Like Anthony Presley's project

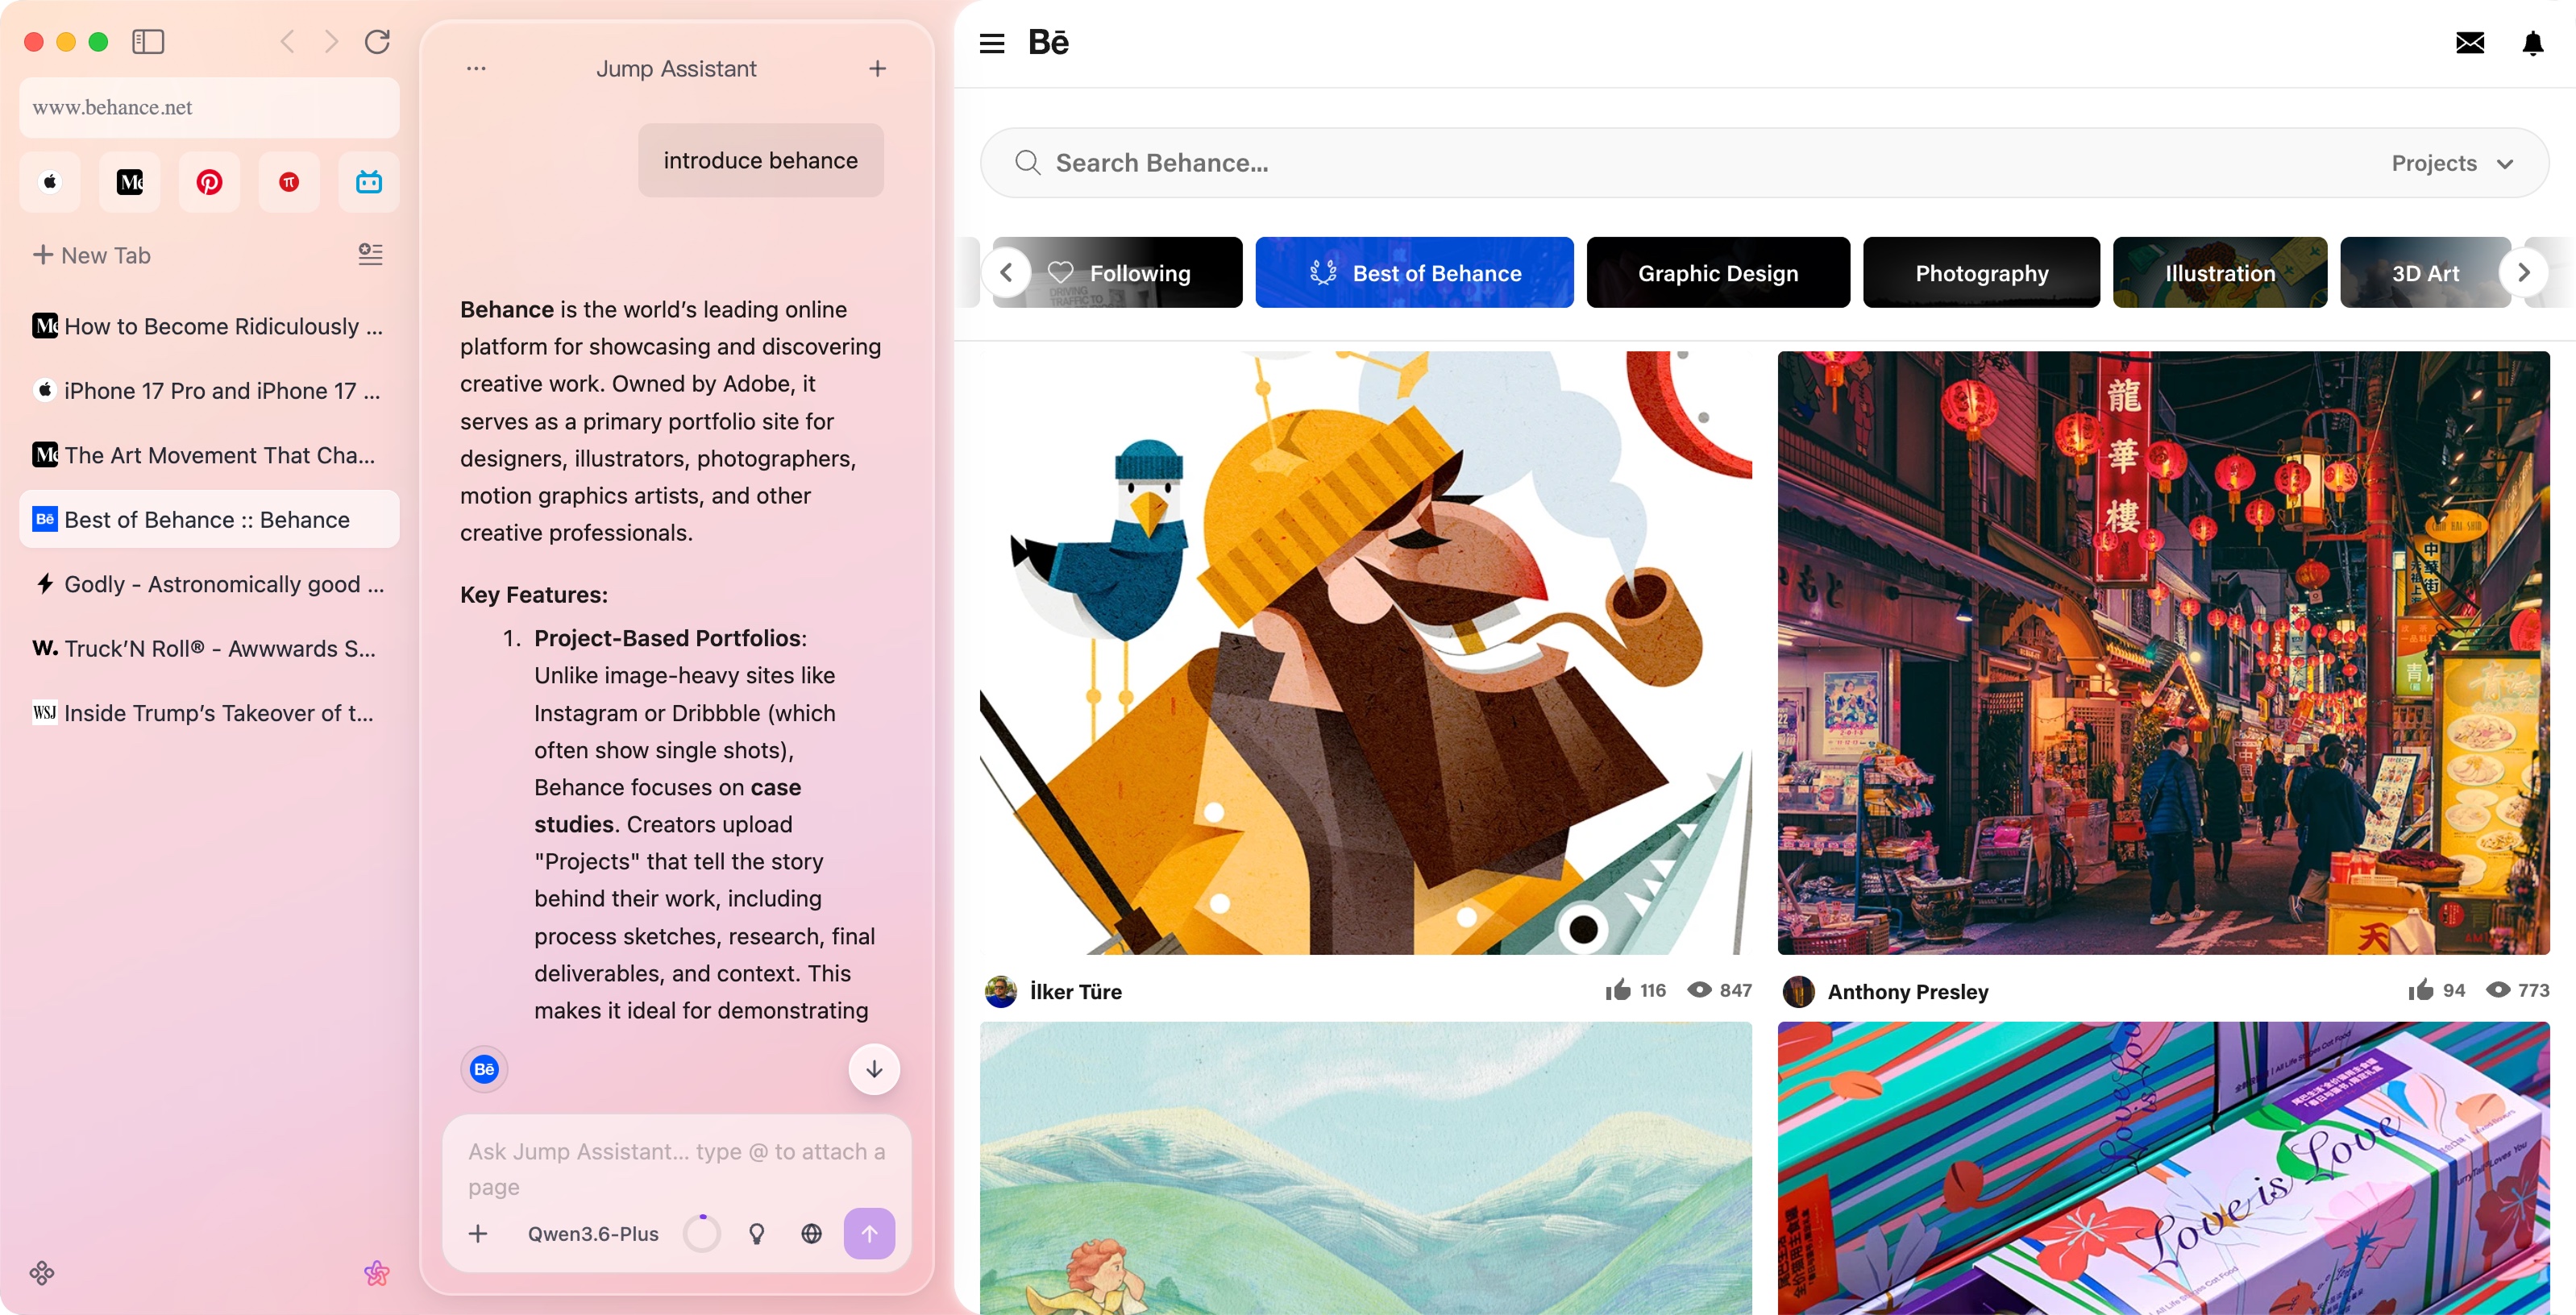[x=2420, y=990]
